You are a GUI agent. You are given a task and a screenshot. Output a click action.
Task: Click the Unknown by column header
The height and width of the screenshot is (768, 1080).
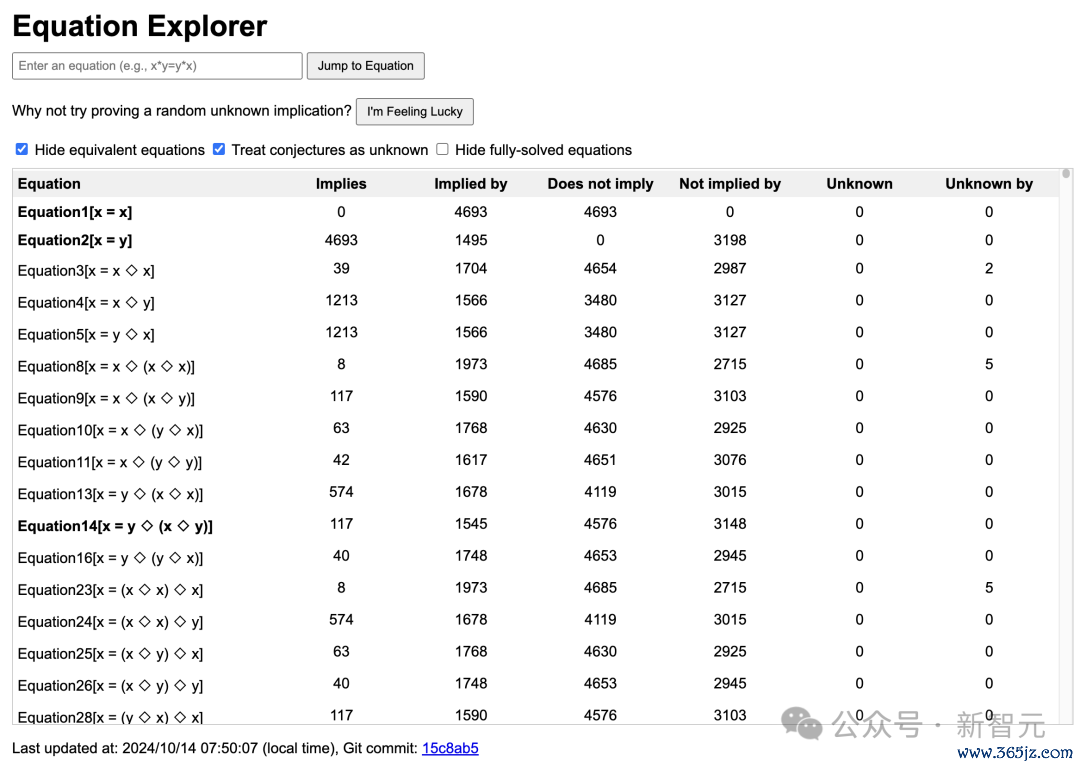[989, 184]
